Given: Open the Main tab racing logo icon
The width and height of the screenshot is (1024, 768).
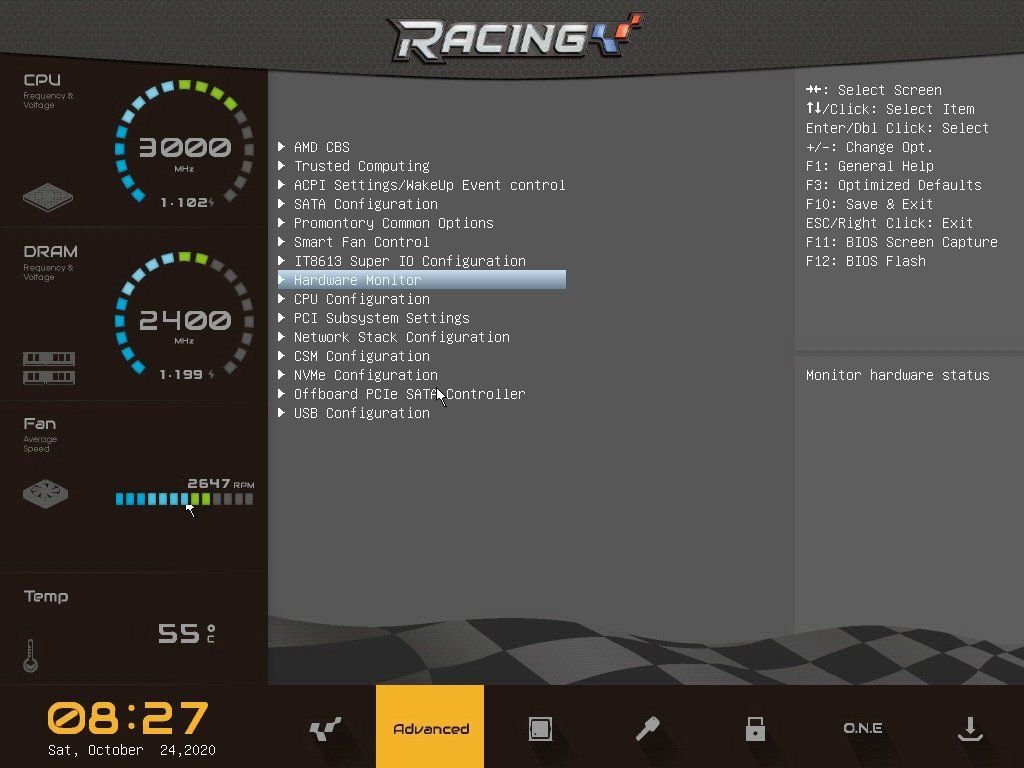Looking at the screenshot, I should click(326, 729).
